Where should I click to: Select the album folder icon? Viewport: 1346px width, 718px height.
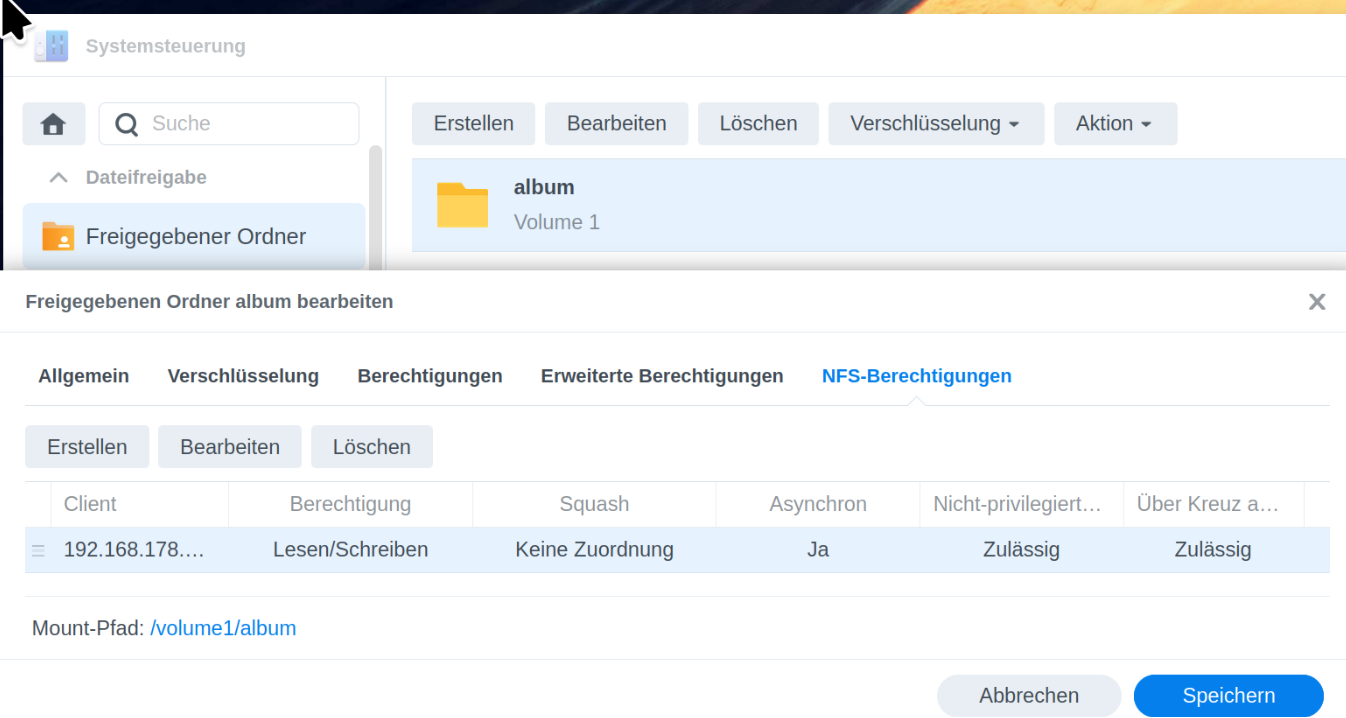click(462, 205)
